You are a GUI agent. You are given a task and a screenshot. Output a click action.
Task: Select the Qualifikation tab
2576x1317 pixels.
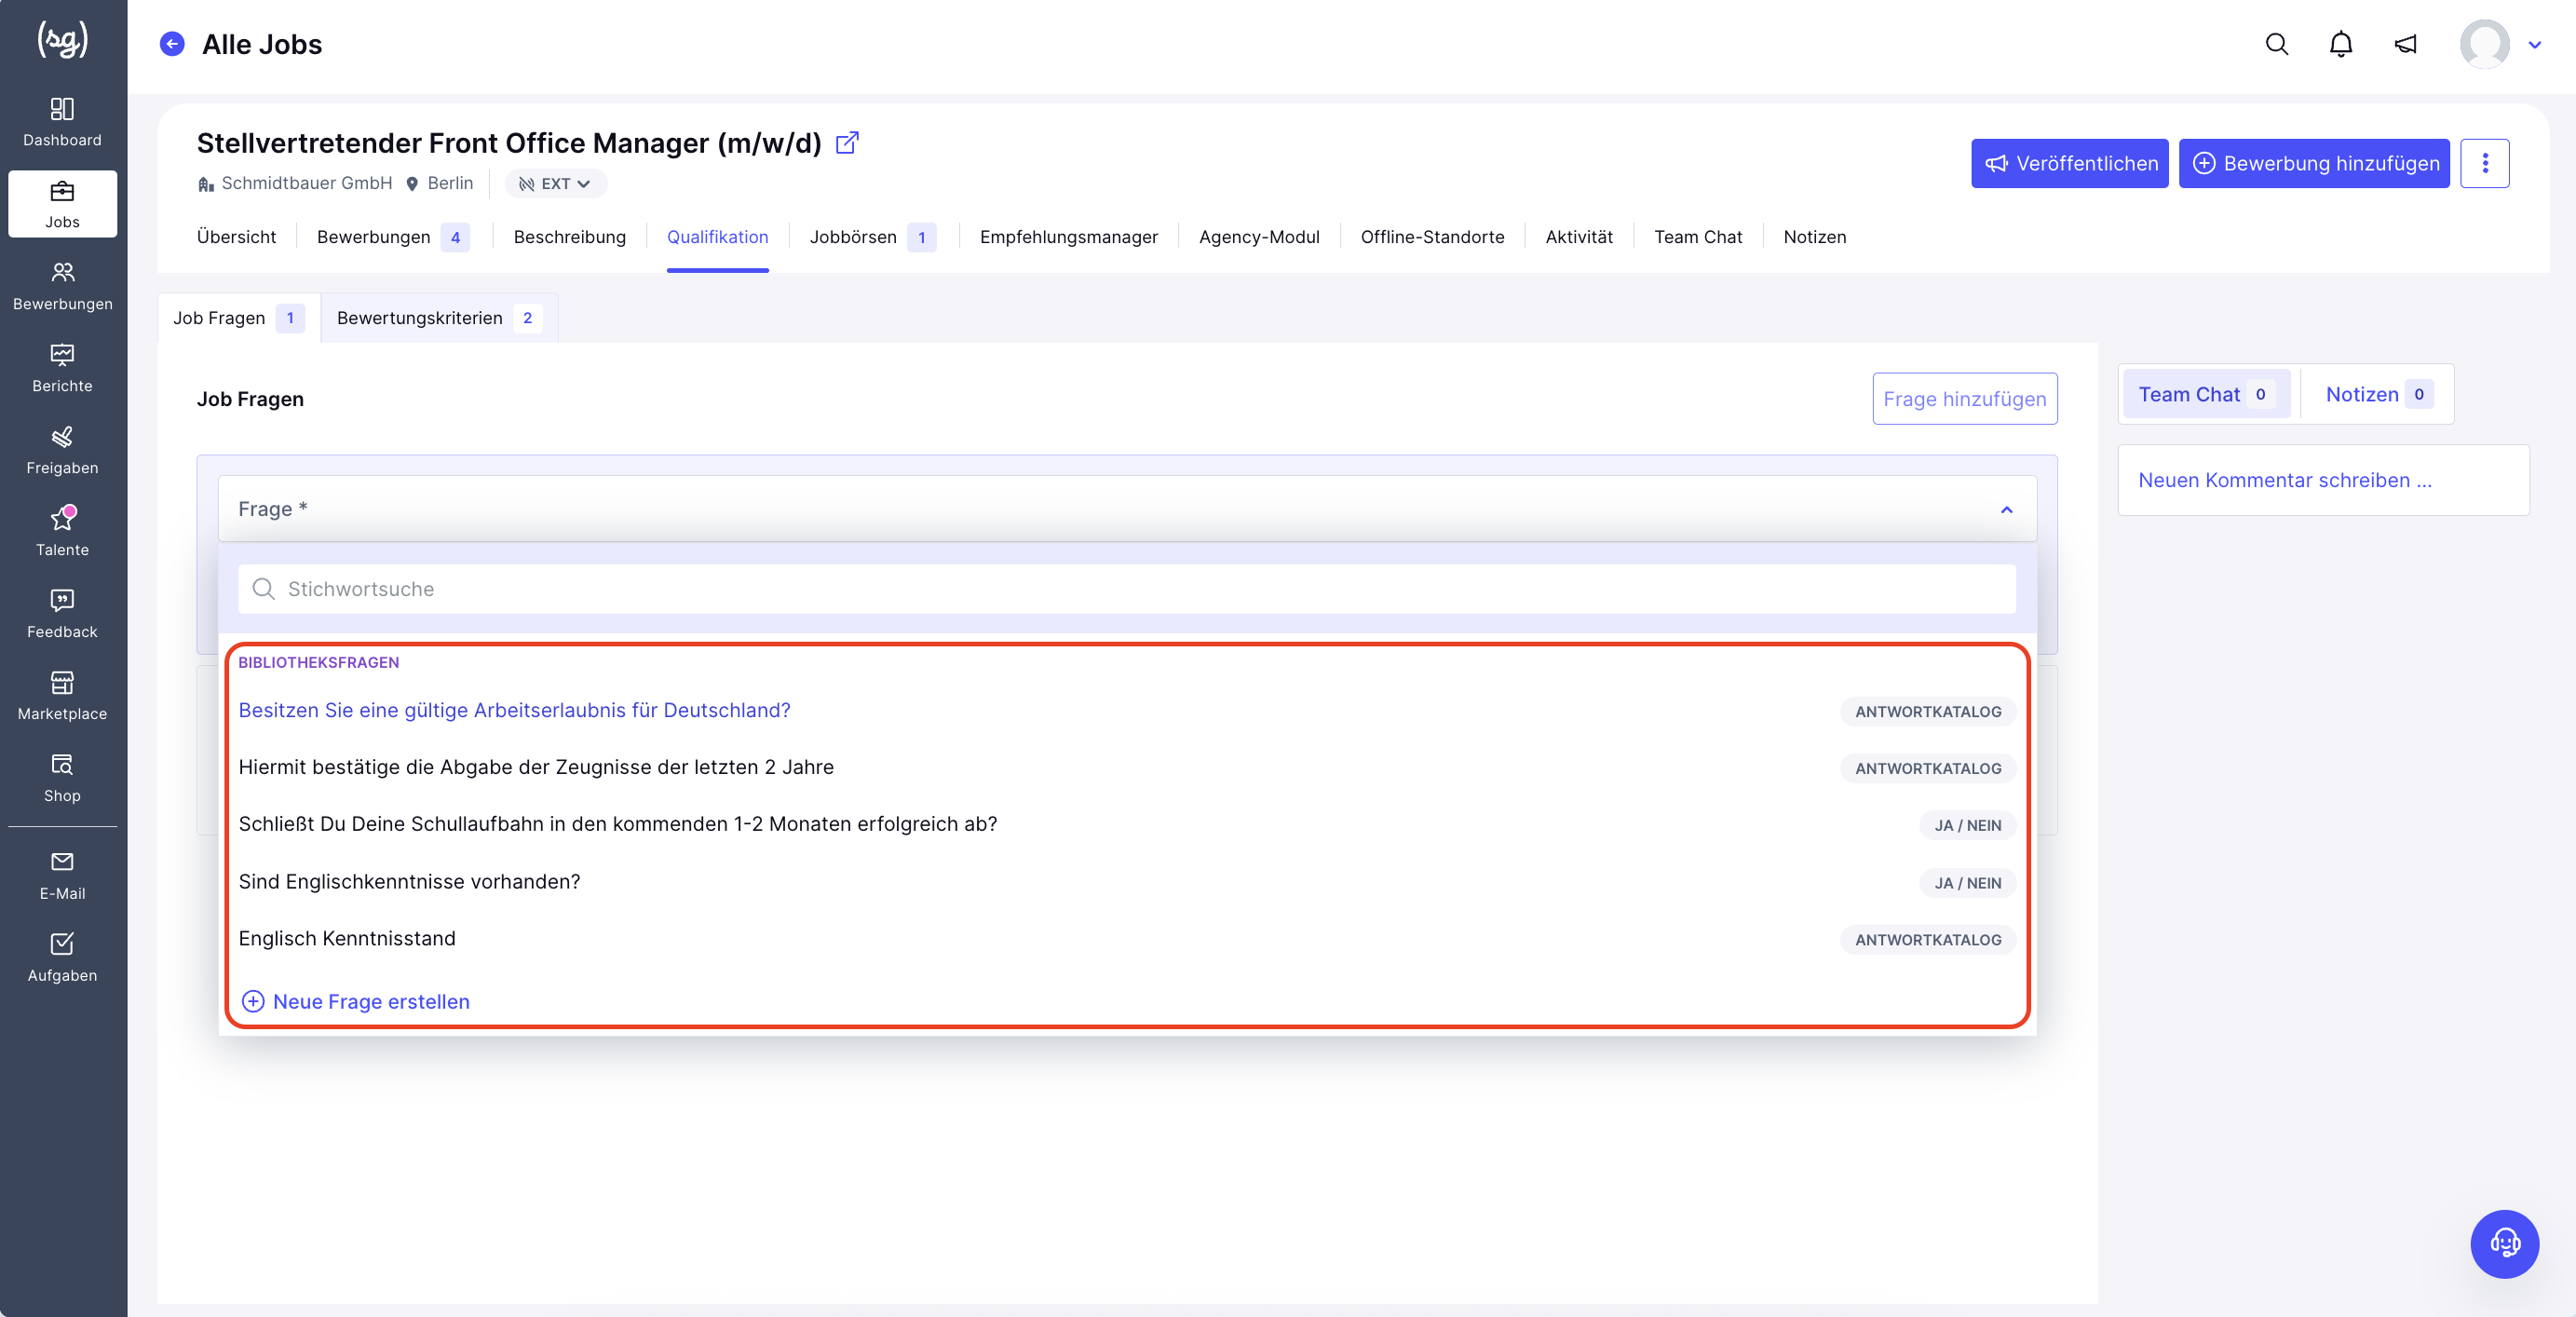(717, 237)
